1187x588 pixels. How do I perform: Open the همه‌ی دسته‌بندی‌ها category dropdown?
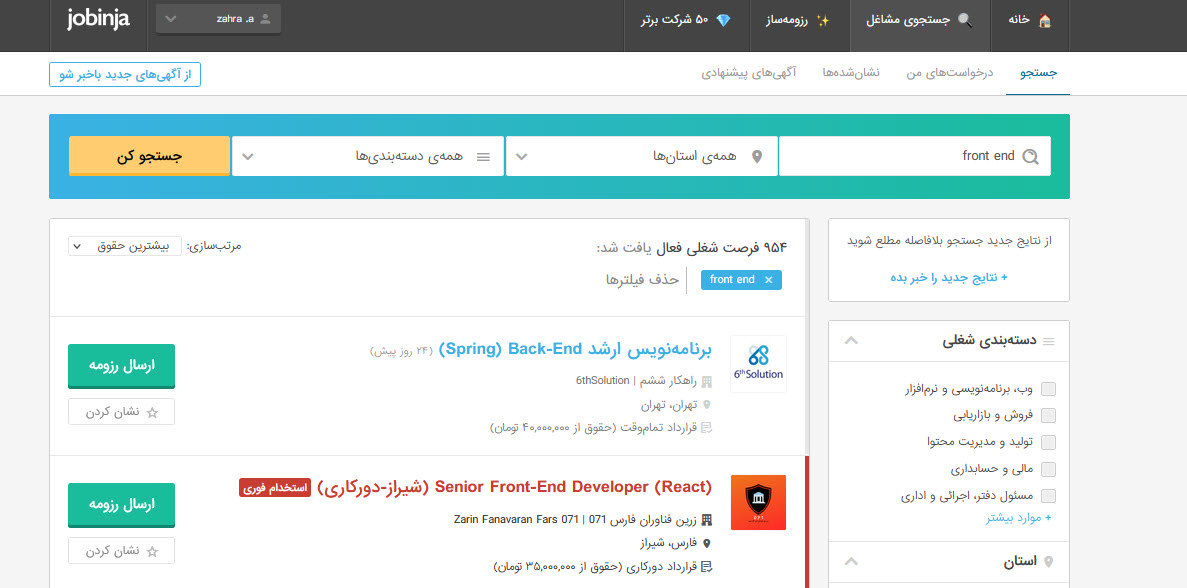pos(367,156)
